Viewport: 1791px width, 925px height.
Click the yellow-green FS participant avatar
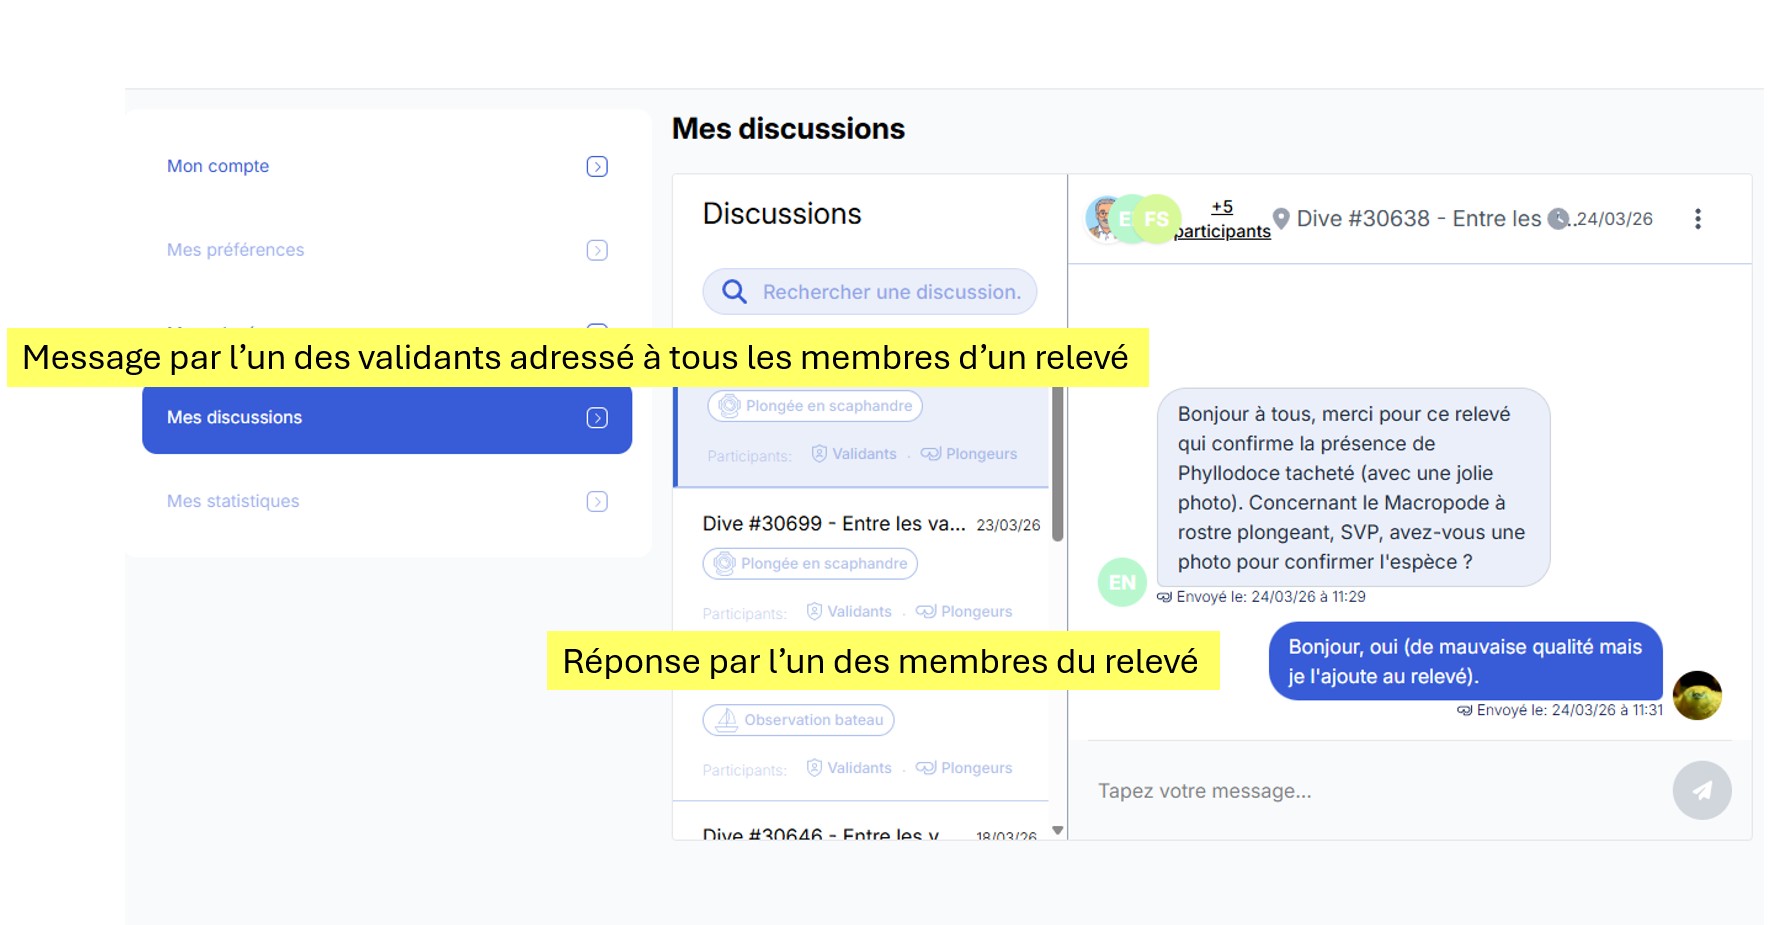[1157, 219]
